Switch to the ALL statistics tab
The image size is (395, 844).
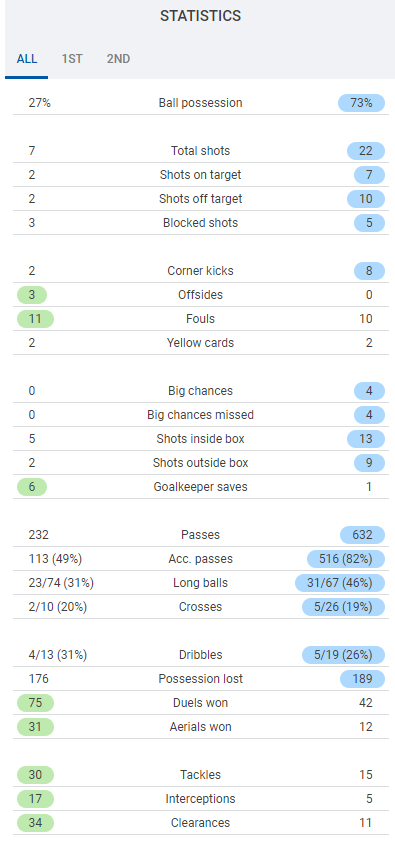point(27,59)
